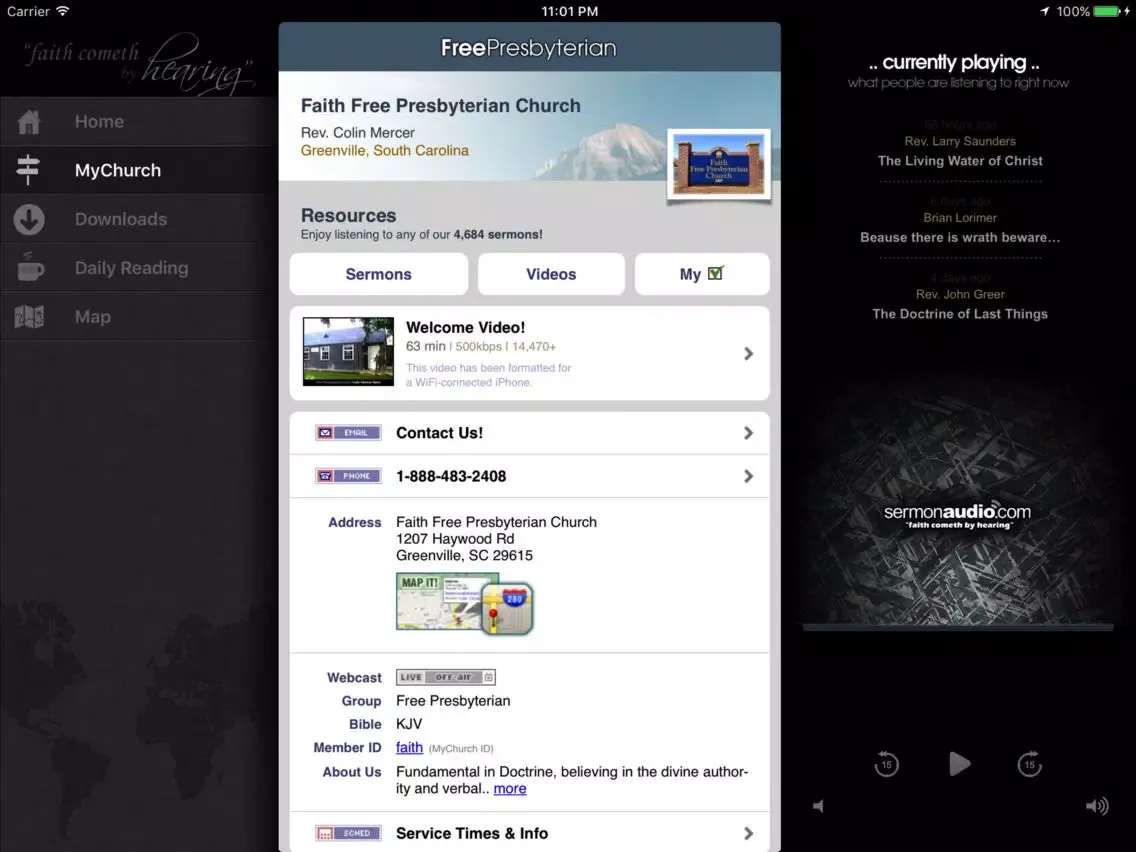Open the Sermons tab
Viewport: 1136px width, 852px height.
pyautogui.click(x=378, y=274)
